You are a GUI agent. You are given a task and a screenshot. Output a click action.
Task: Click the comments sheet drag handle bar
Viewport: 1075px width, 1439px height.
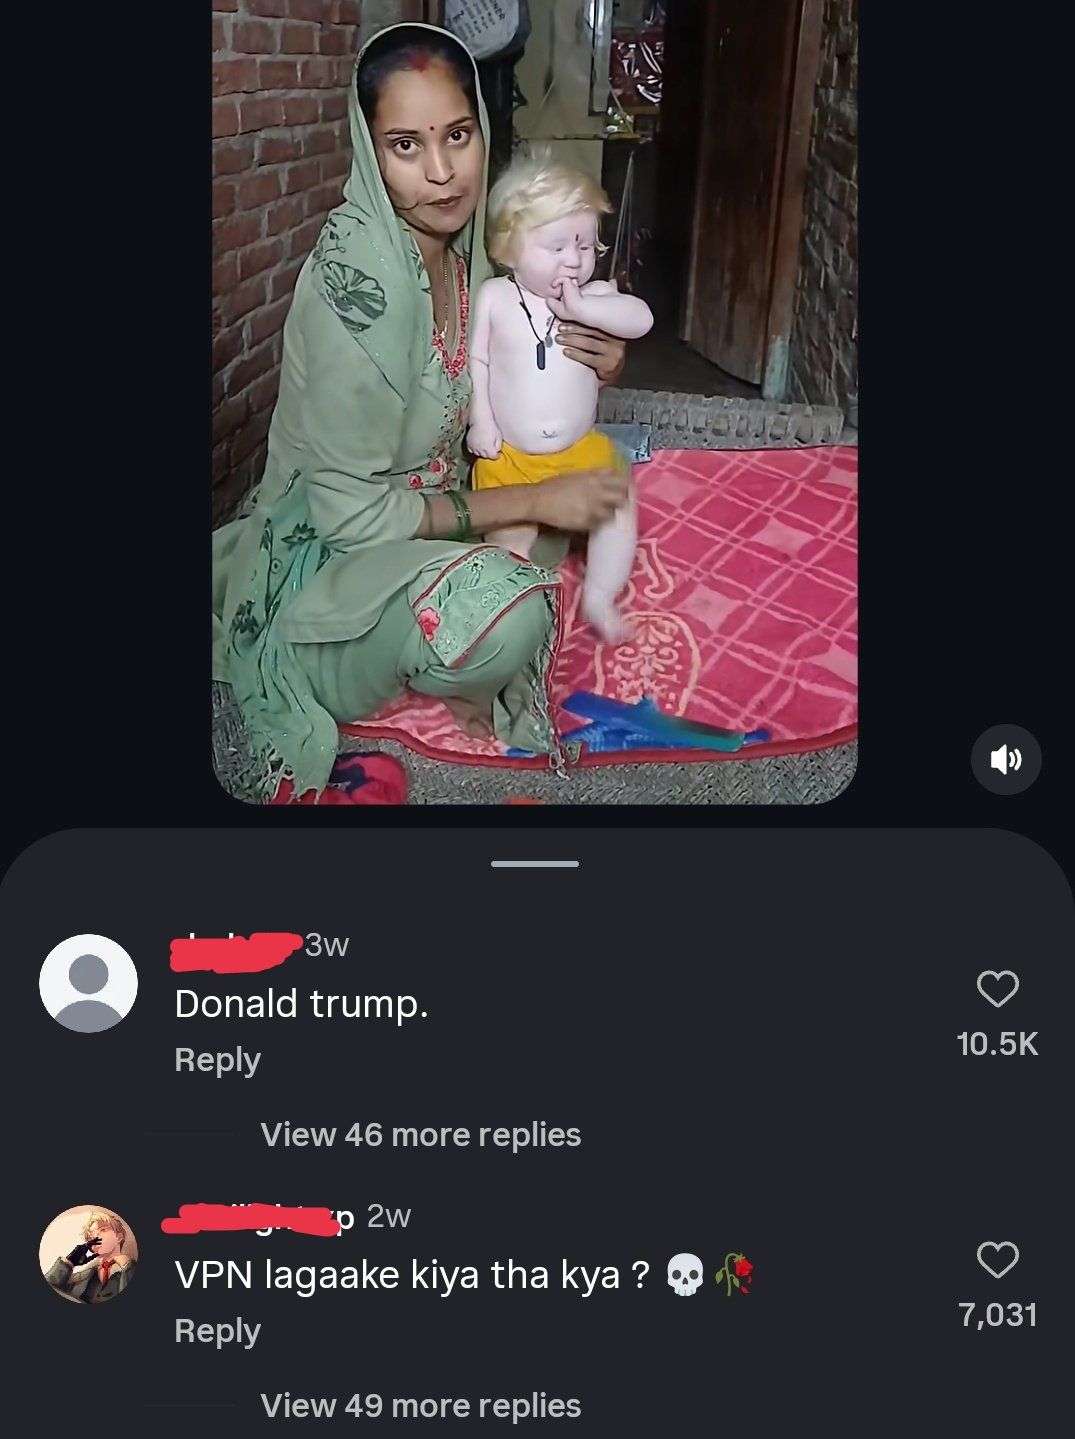535,864
